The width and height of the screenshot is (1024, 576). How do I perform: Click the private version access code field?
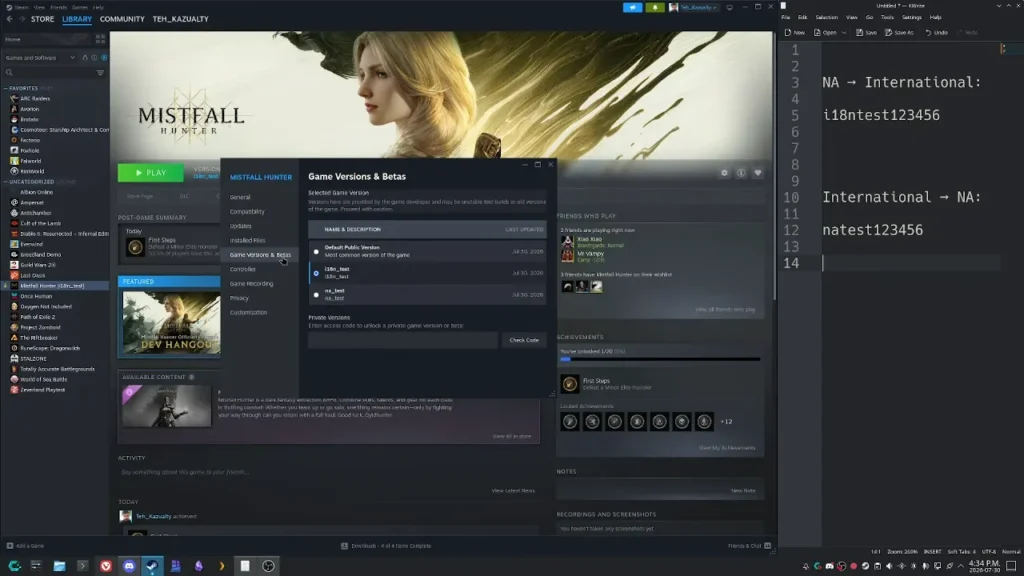point(402,340)
